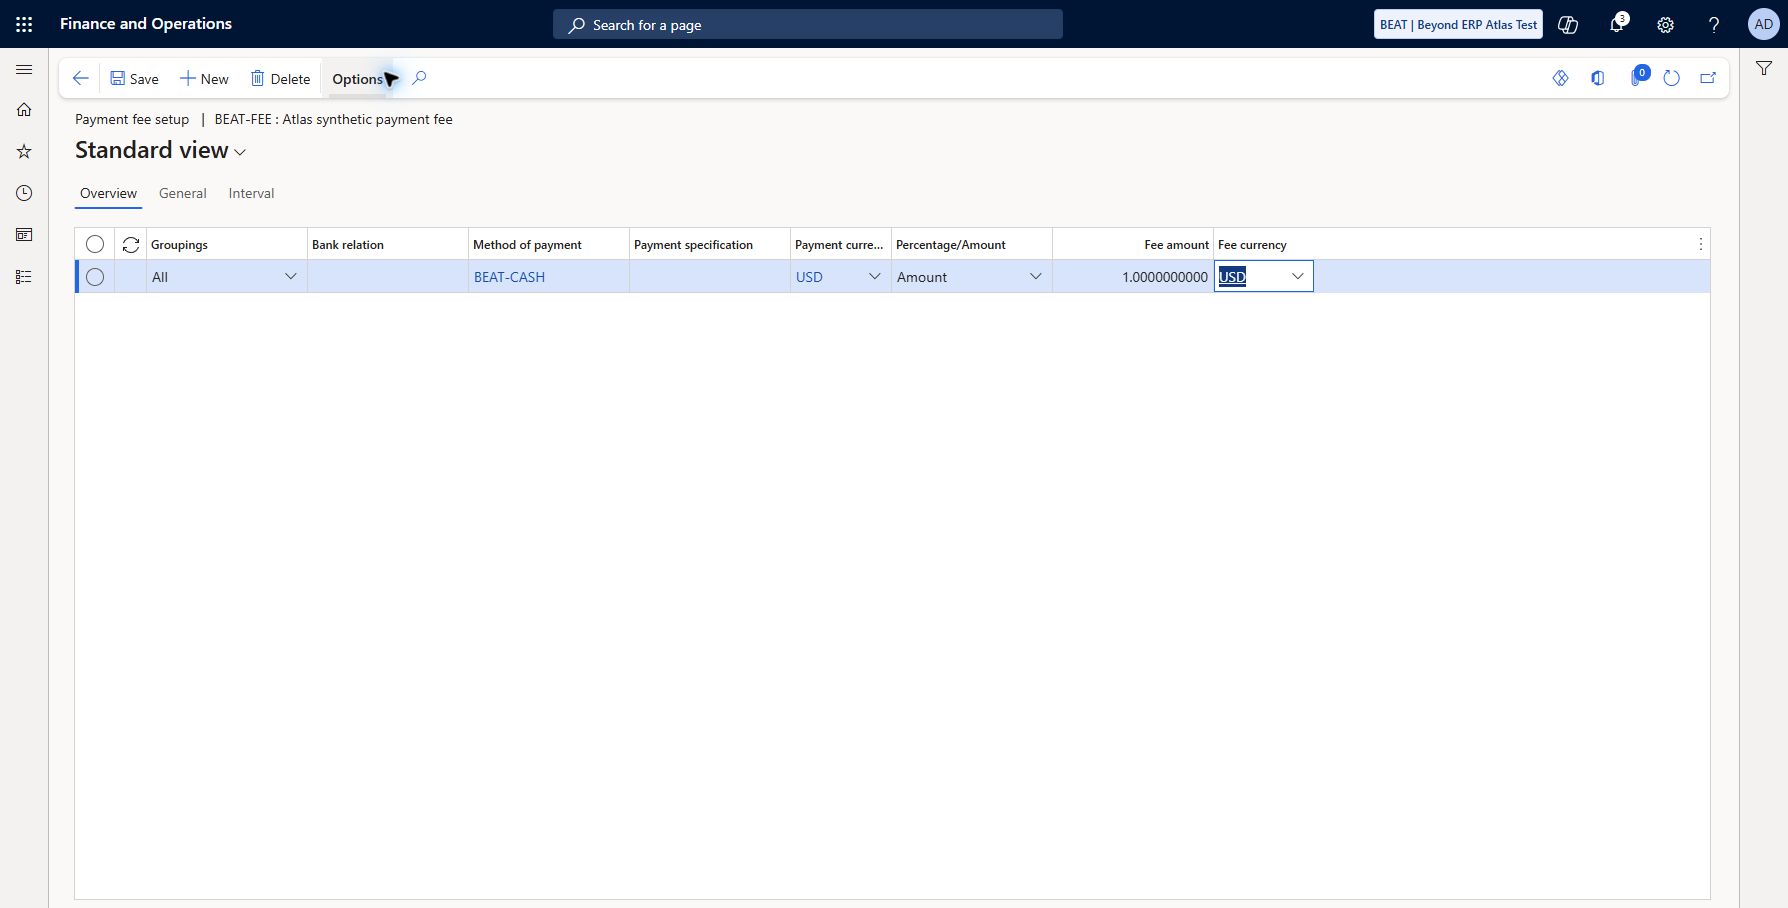
Task: Go to Home in sidebar
Action: [24, 110]
